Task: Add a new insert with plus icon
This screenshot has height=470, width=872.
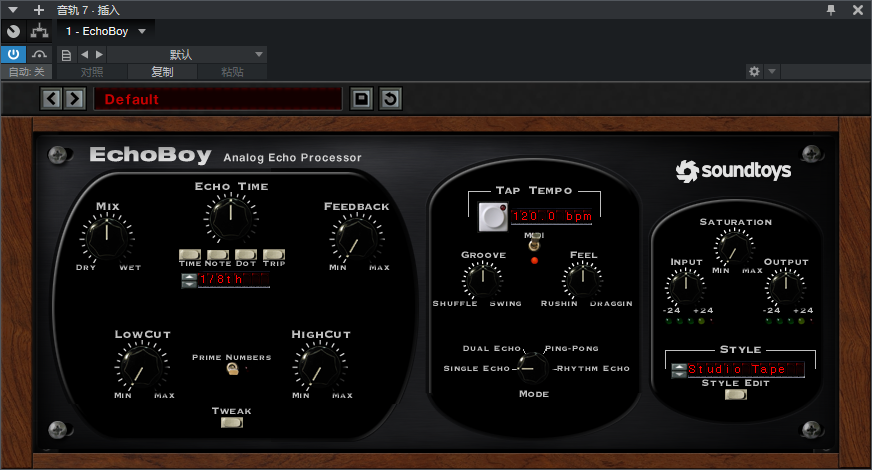Action: coord(38,10)
